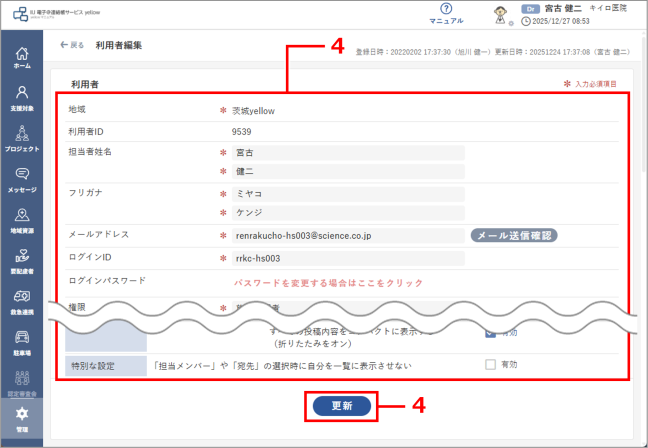Screen dimensions: 648x448
Task: Select the 地域資源 sidebar icon
Action: coord(21,218)
